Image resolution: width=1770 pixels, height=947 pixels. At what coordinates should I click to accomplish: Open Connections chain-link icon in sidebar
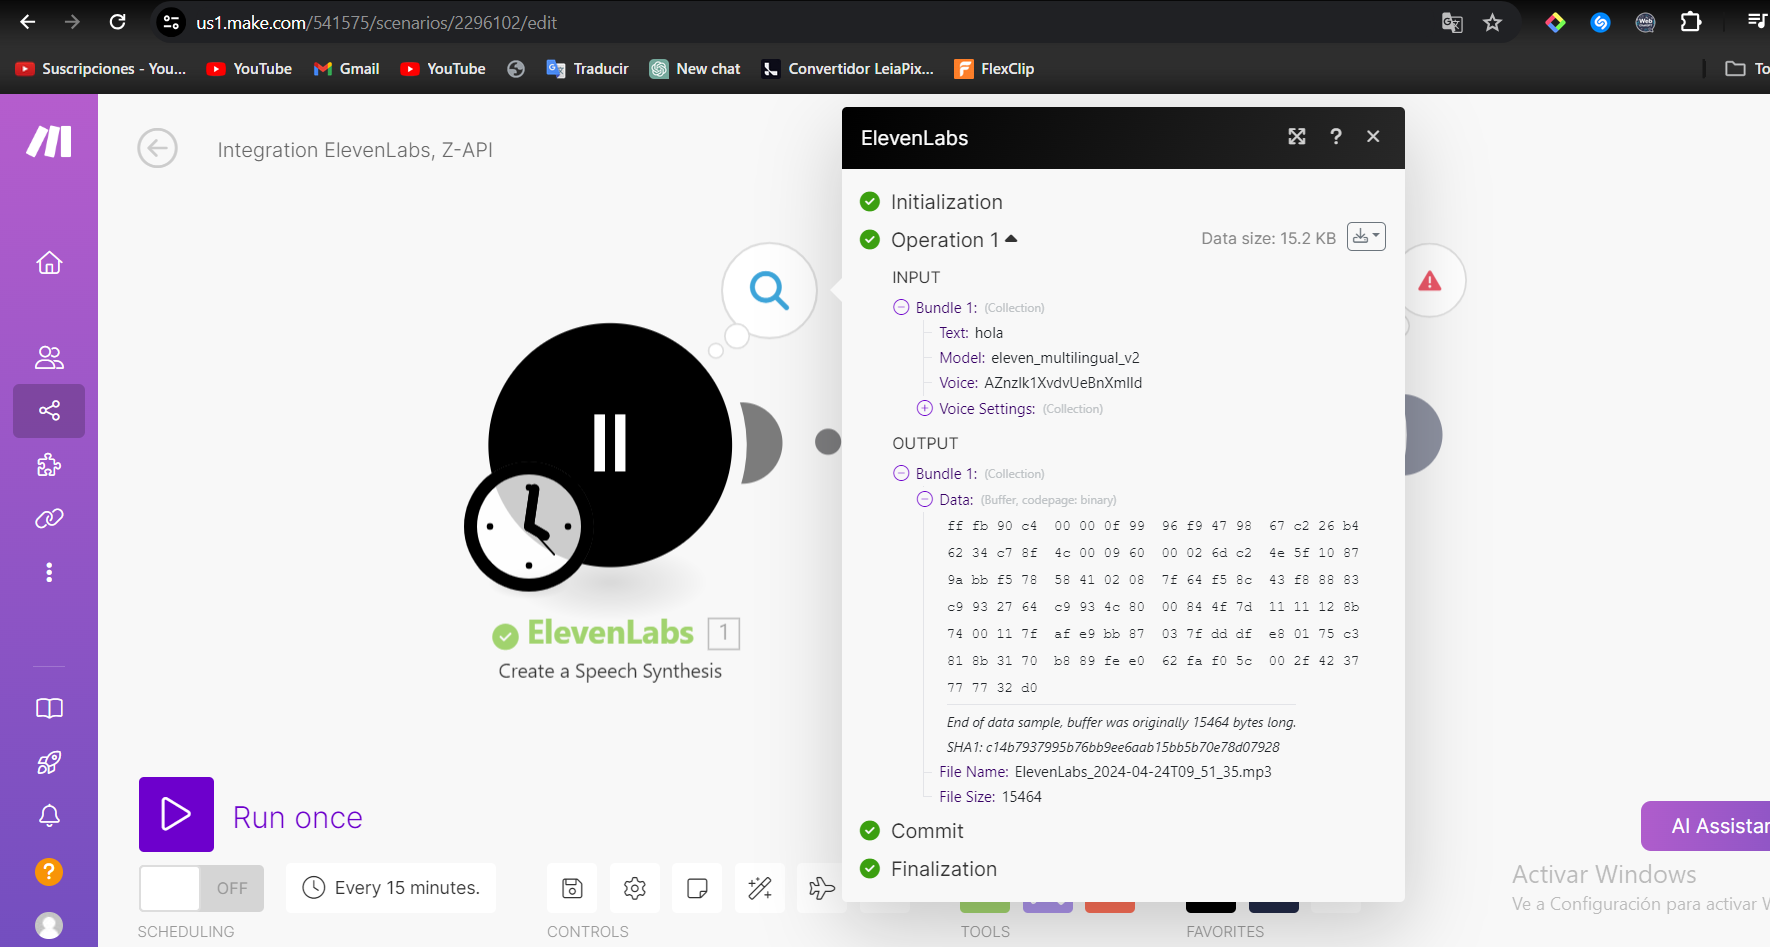click(x=49, y=518)
